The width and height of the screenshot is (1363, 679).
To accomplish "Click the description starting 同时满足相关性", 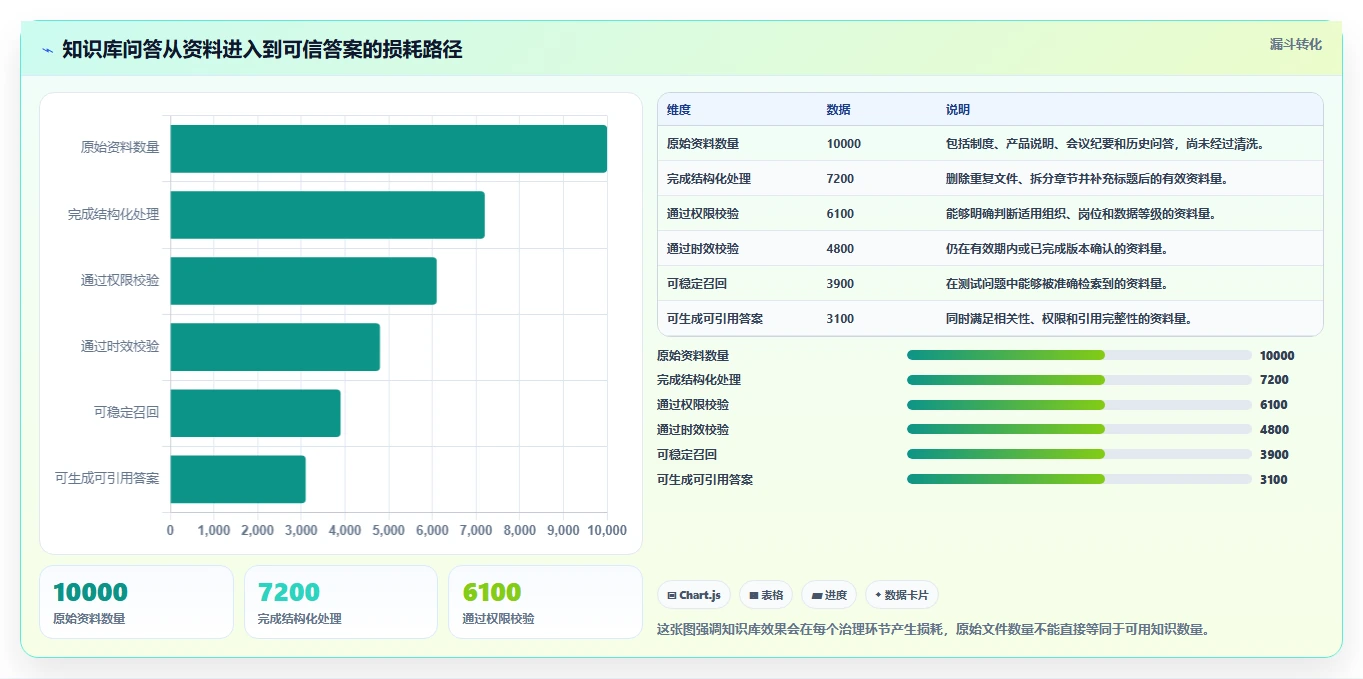I will click(x=1069, y=319).
